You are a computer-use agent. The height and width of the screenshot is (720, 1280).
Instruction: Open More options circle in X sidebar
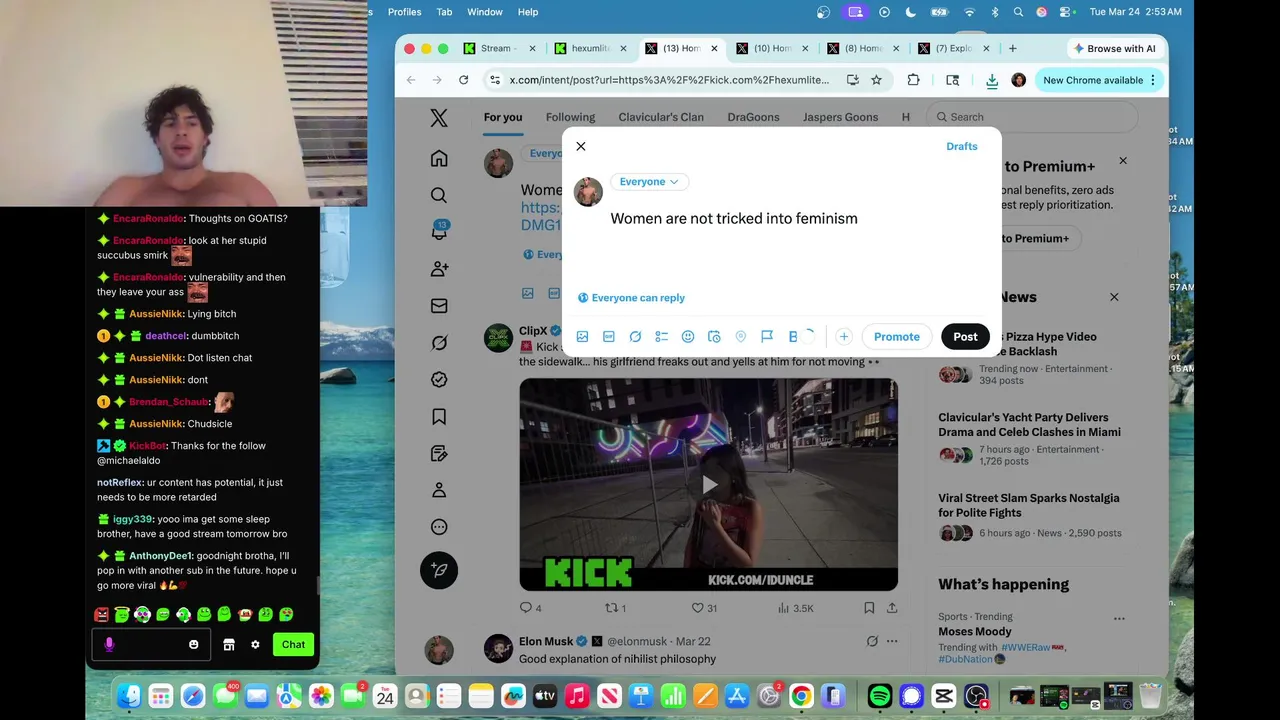[439, 527]
